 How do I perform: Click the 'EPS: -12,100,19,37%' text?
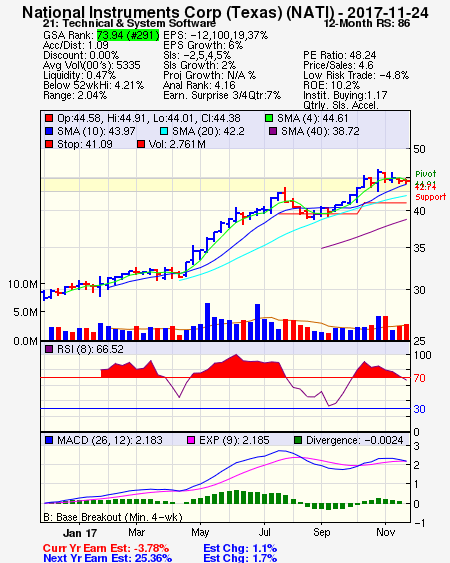pos(215,35)
